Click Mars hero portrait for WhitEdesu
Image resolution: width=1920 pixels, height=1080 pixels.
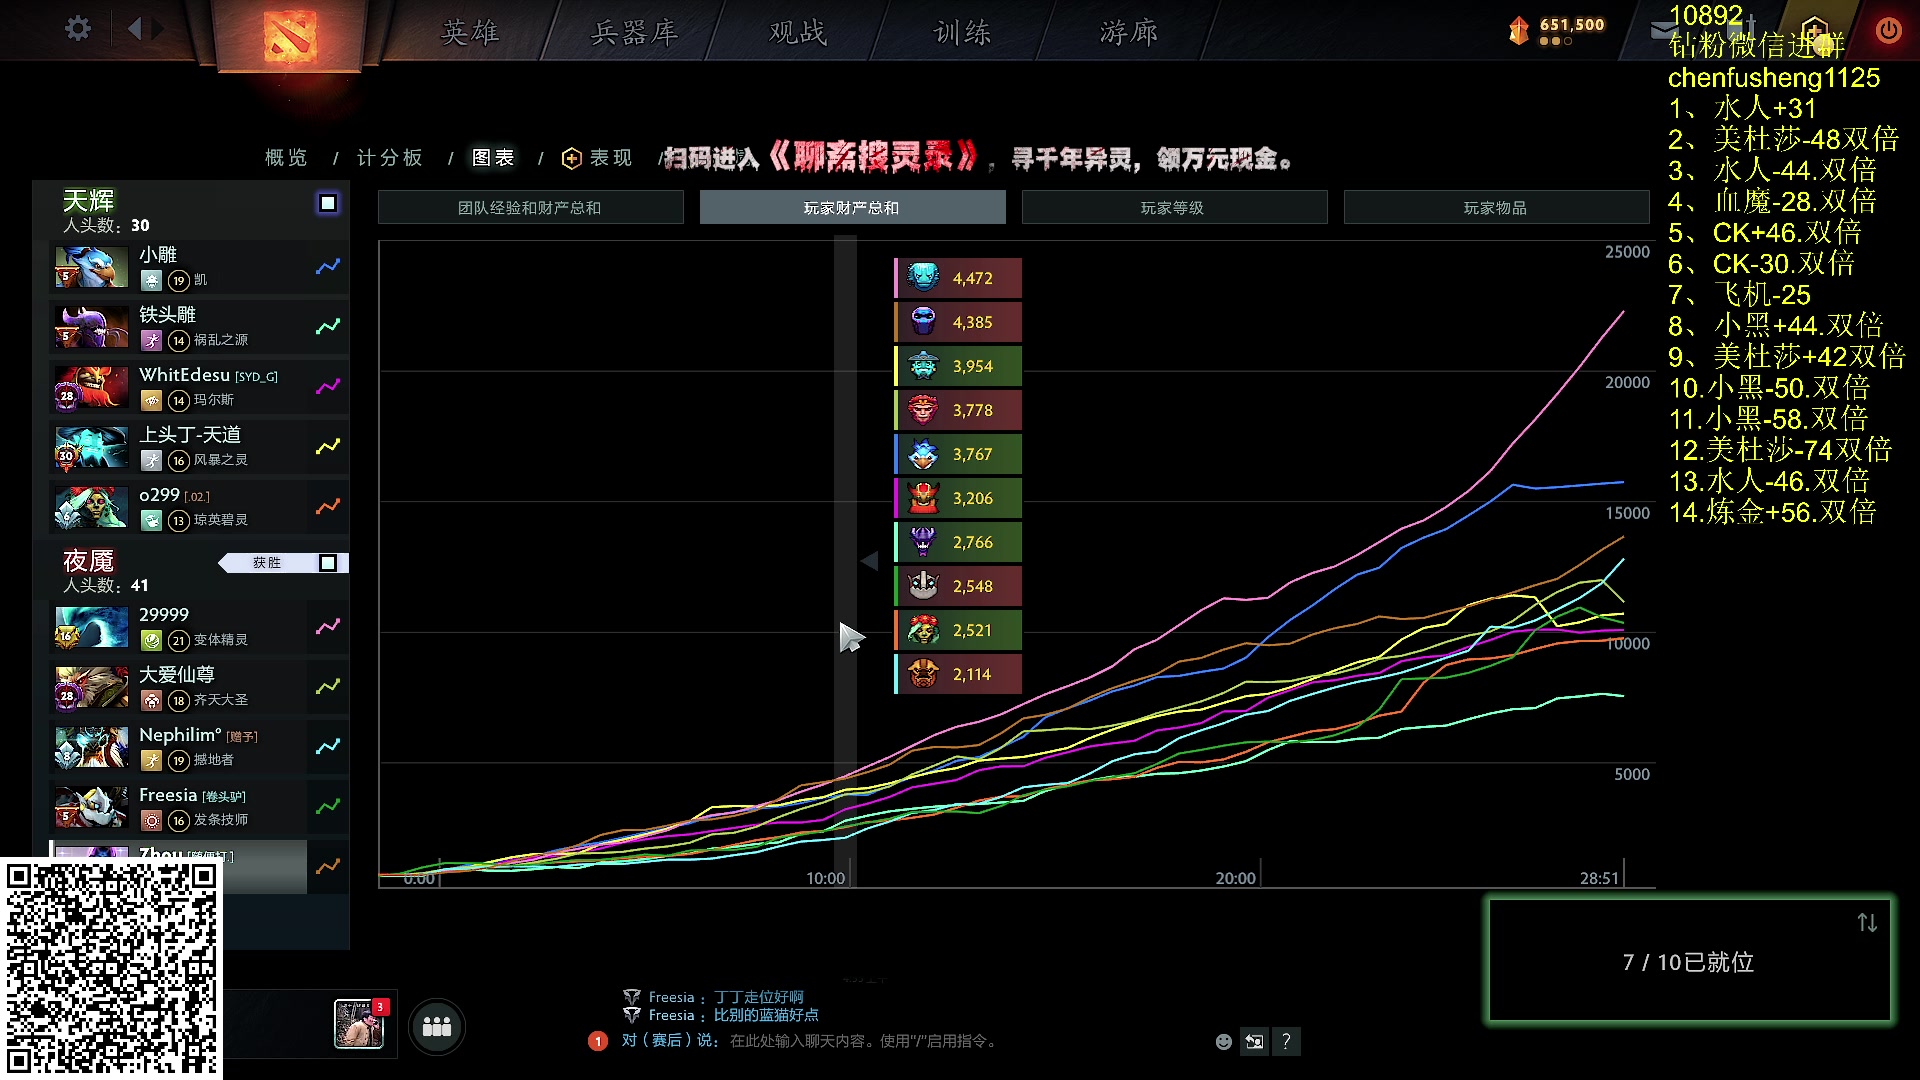[91, 387]
